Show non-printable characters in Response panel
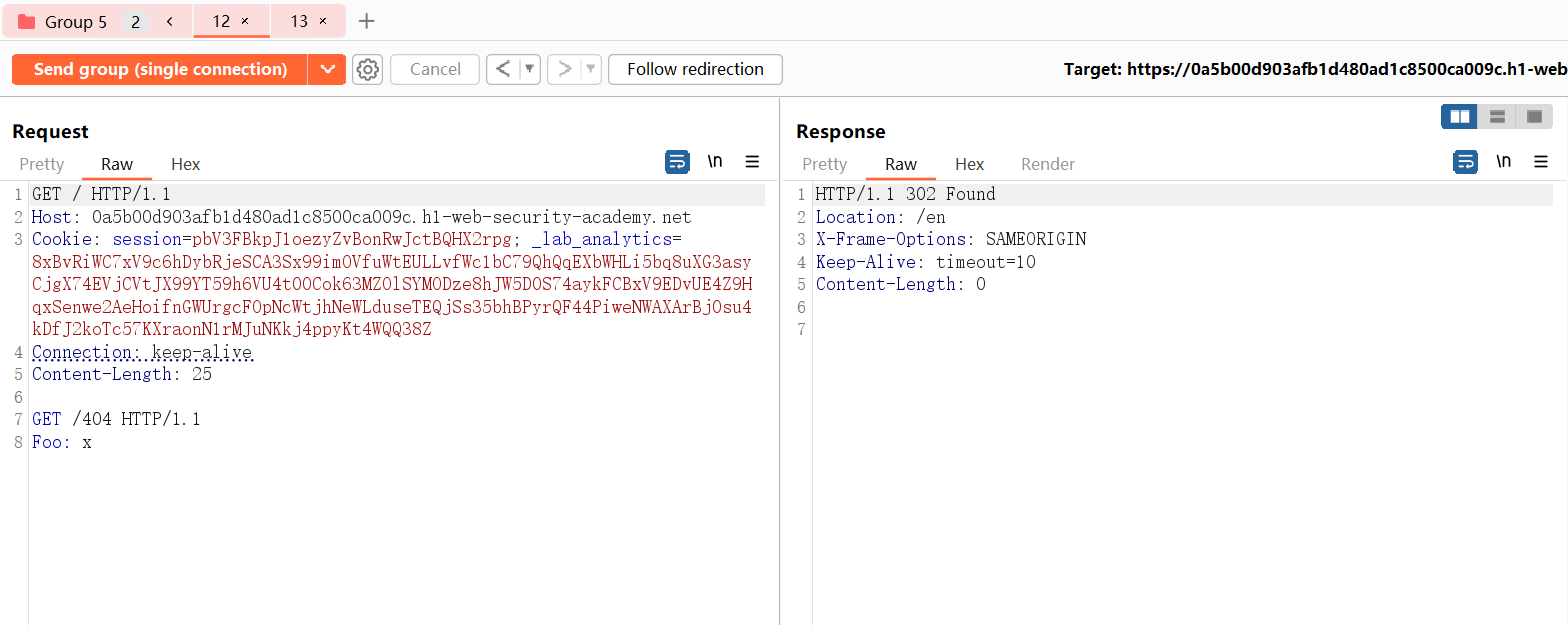This screenshot has width=1568, height=625. 1503,162
